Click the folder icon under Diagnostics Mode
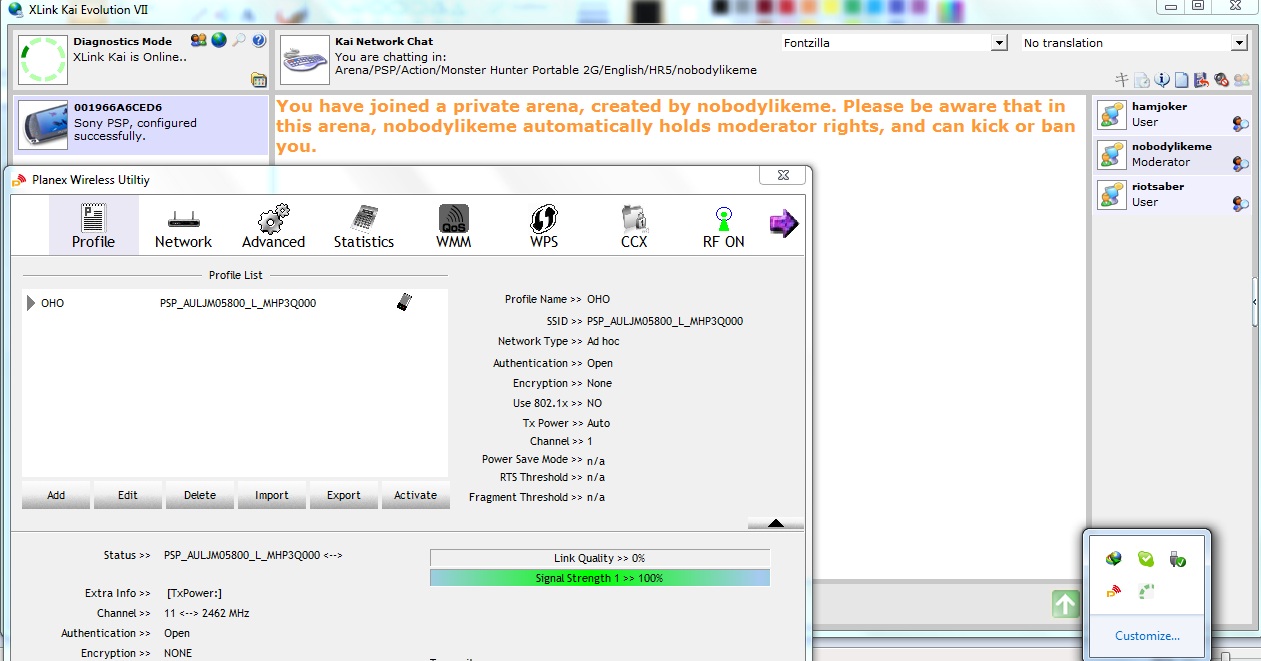This screenshot has height=661, width=1261. click(x=259, y=80)
